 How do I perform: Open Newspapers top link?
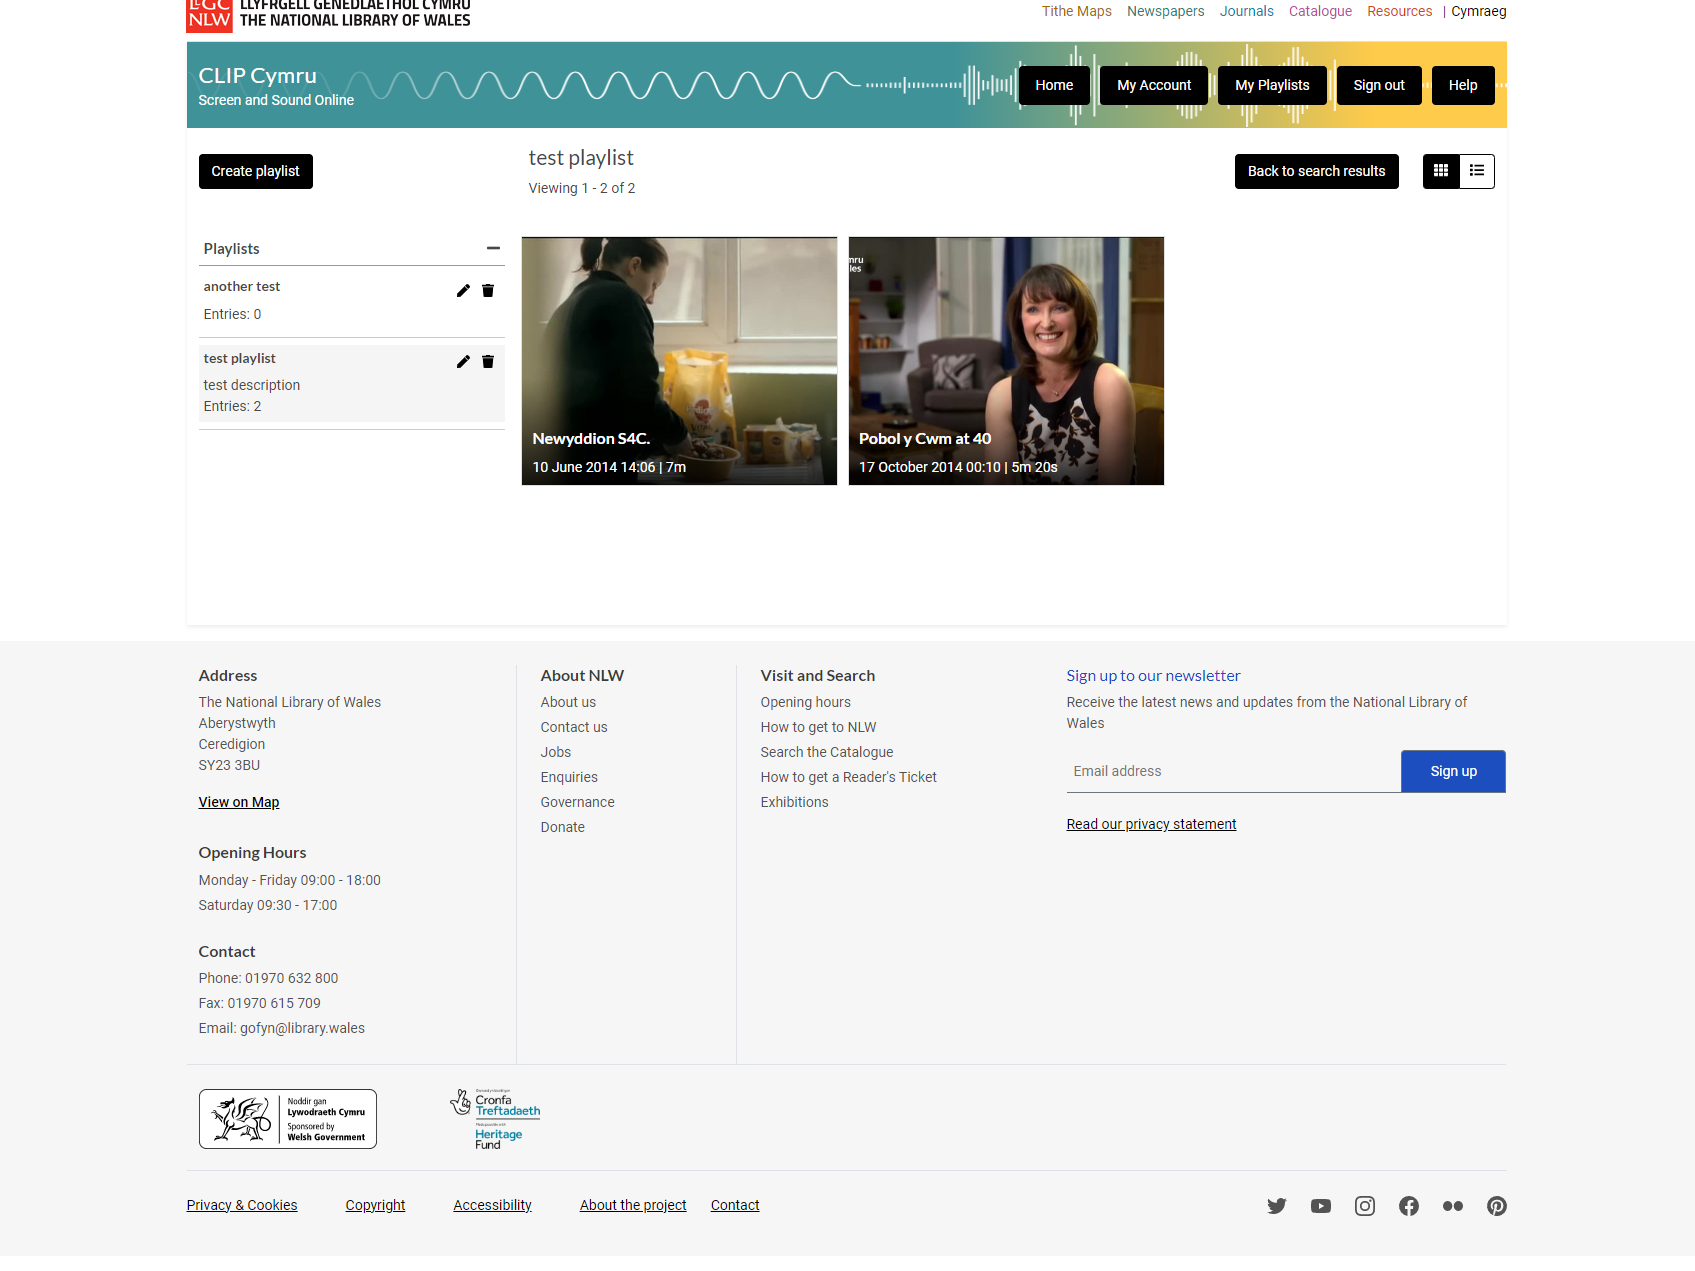[1166, 11]
